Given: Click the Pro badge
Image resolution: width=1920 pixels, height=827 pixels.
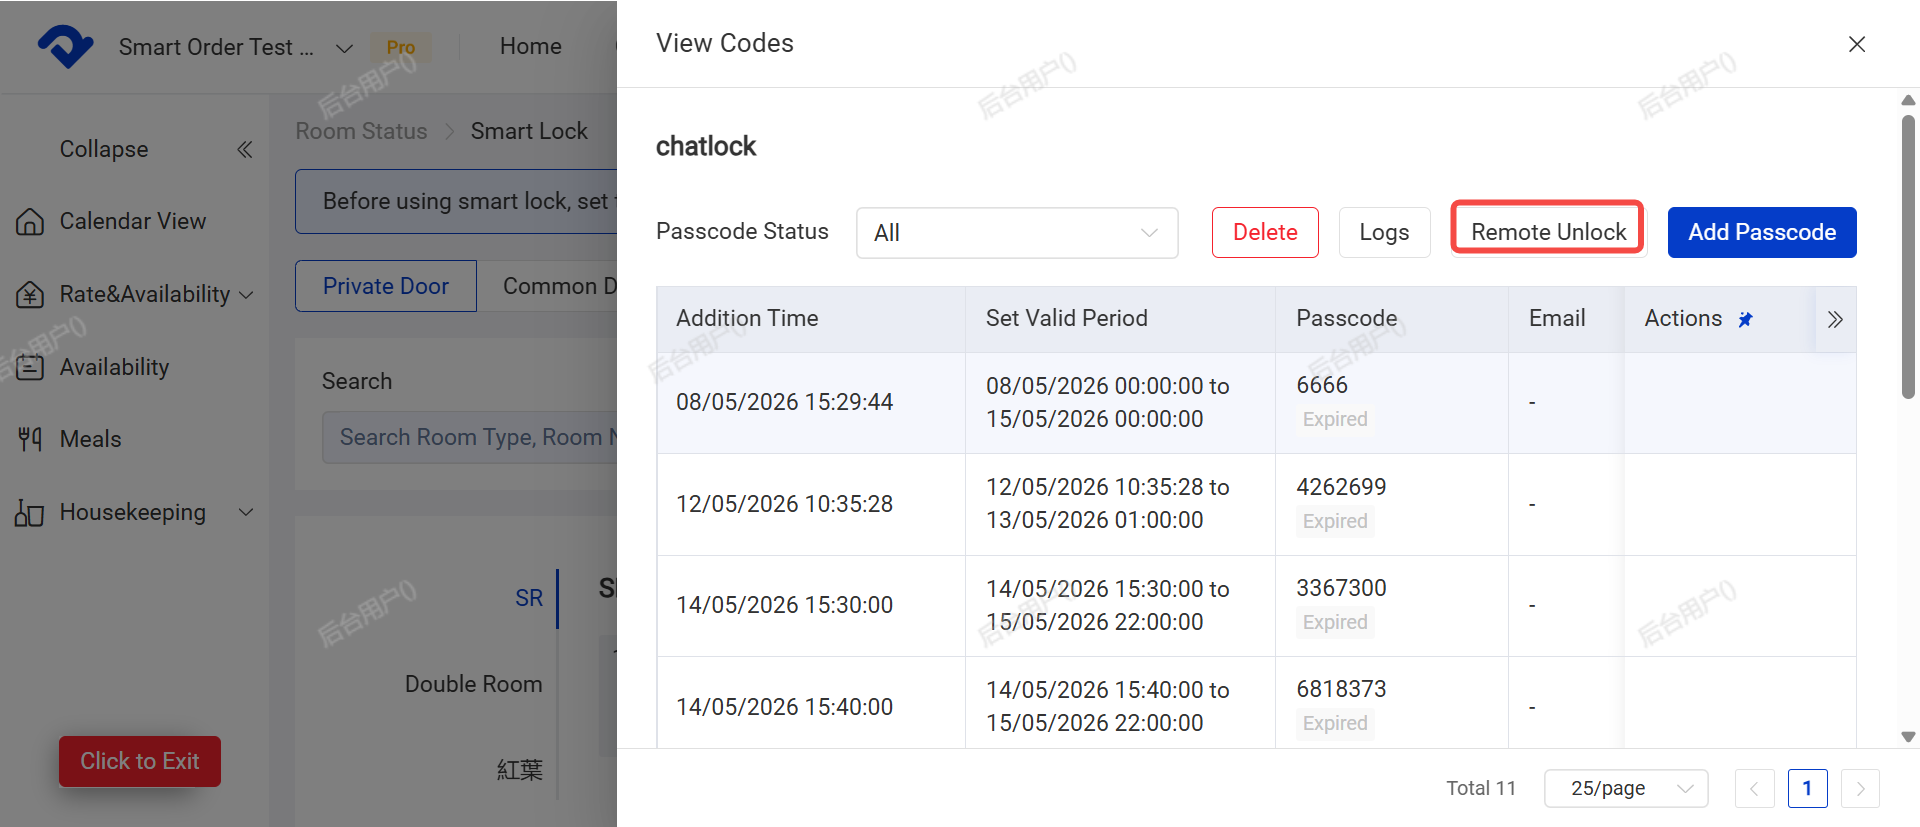Looking at the screenshot, I should (x=401, y=47).
